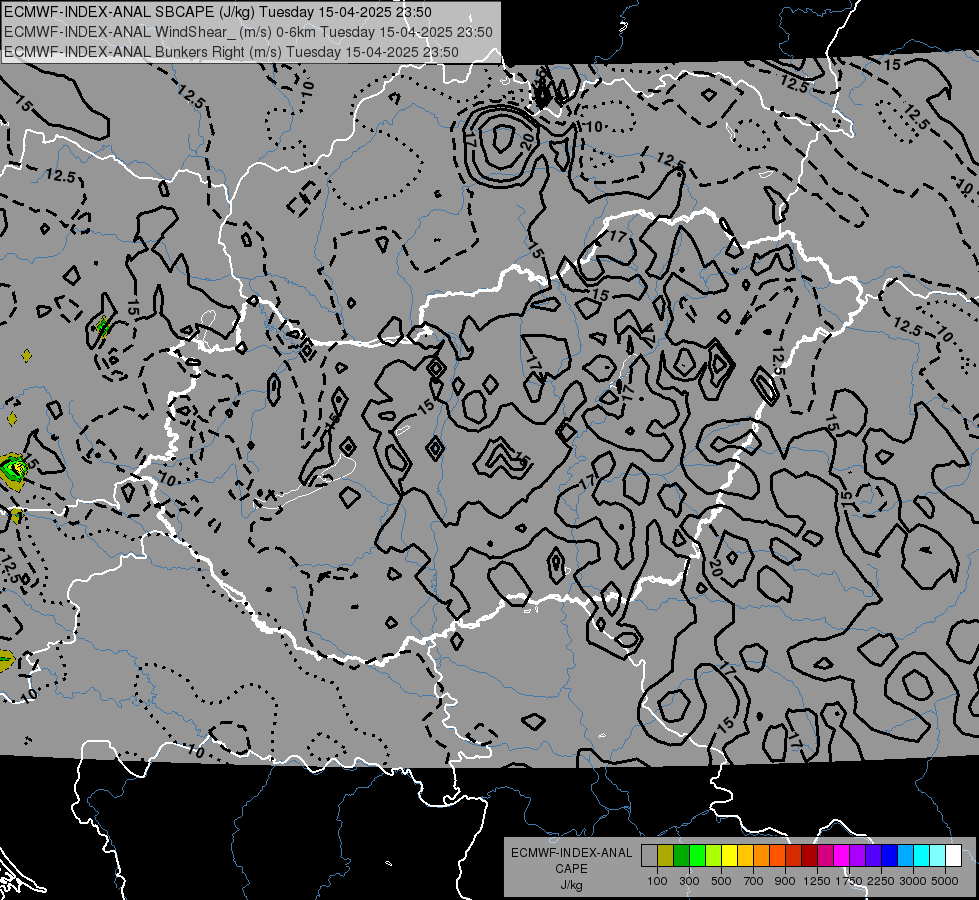This screenshot has height=900, width=979.
Task: Click the ECMWF-INDEX-ANAL legend label
Action: pyautogui.click(x=571, y=853)
